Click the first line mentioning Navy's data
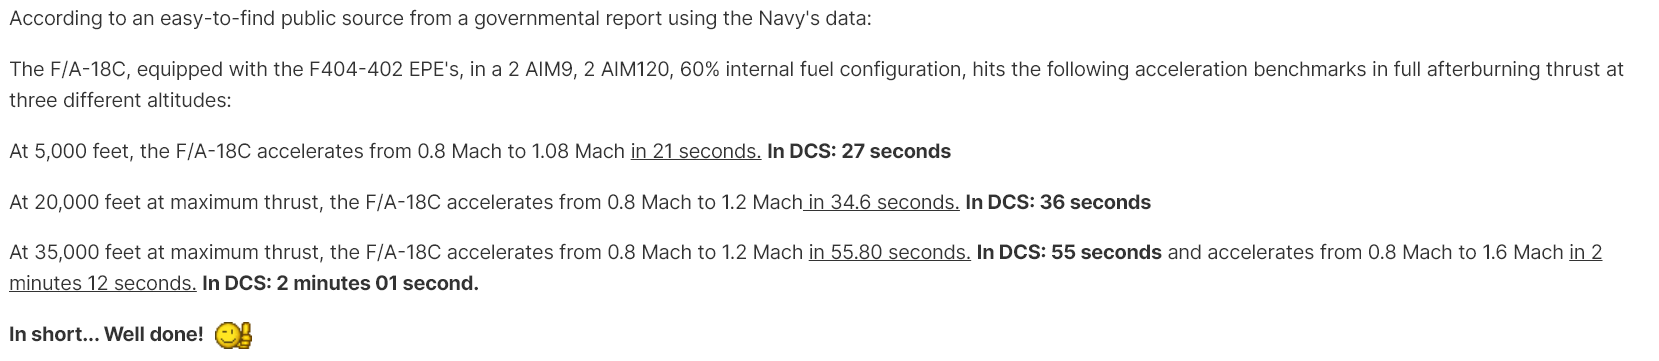Image resolution: width=1659 pixels, height=361 pixels. [440, 19]
